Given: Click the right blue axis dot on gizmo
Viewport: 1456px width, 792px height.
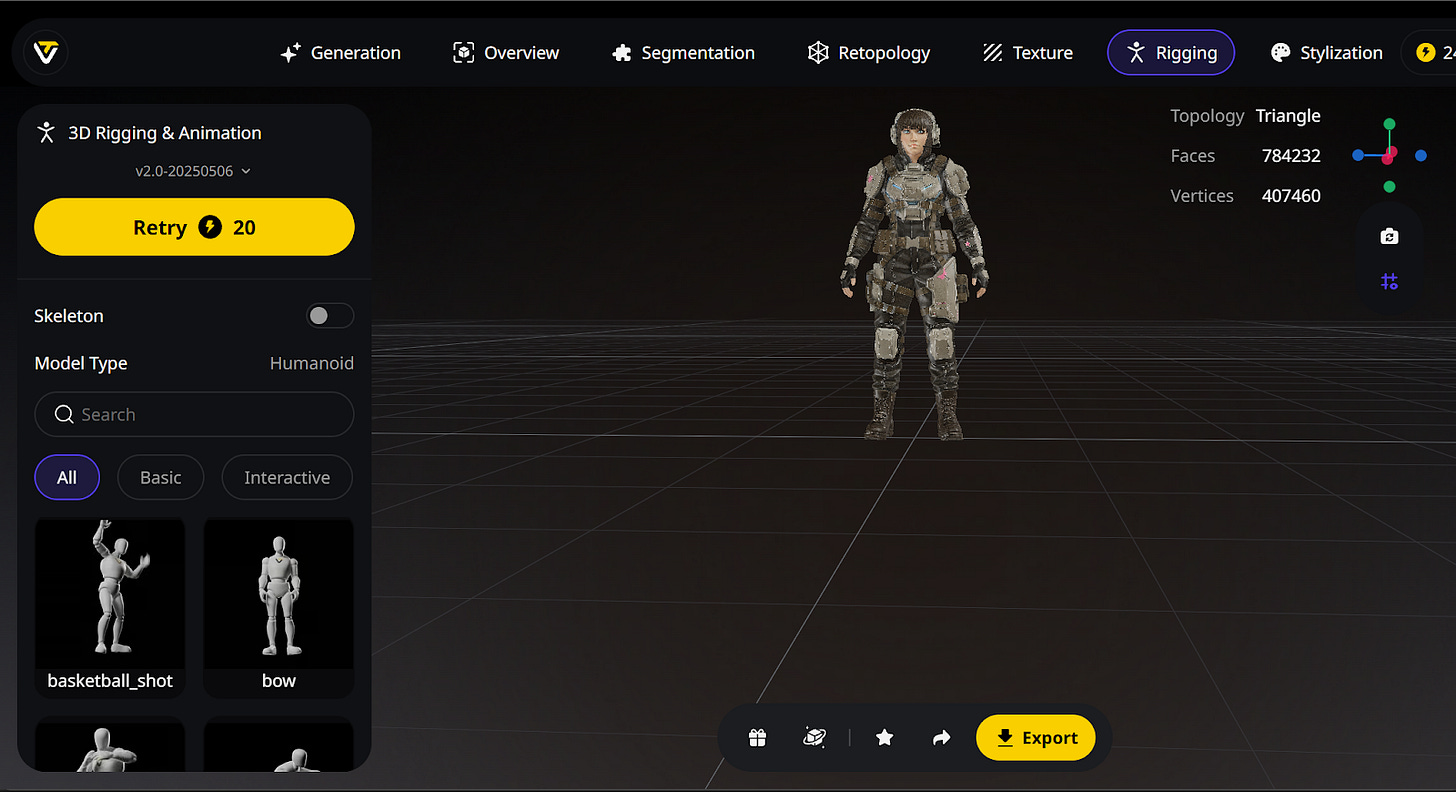Looking at the screenshot, I should pos(1421,156).
